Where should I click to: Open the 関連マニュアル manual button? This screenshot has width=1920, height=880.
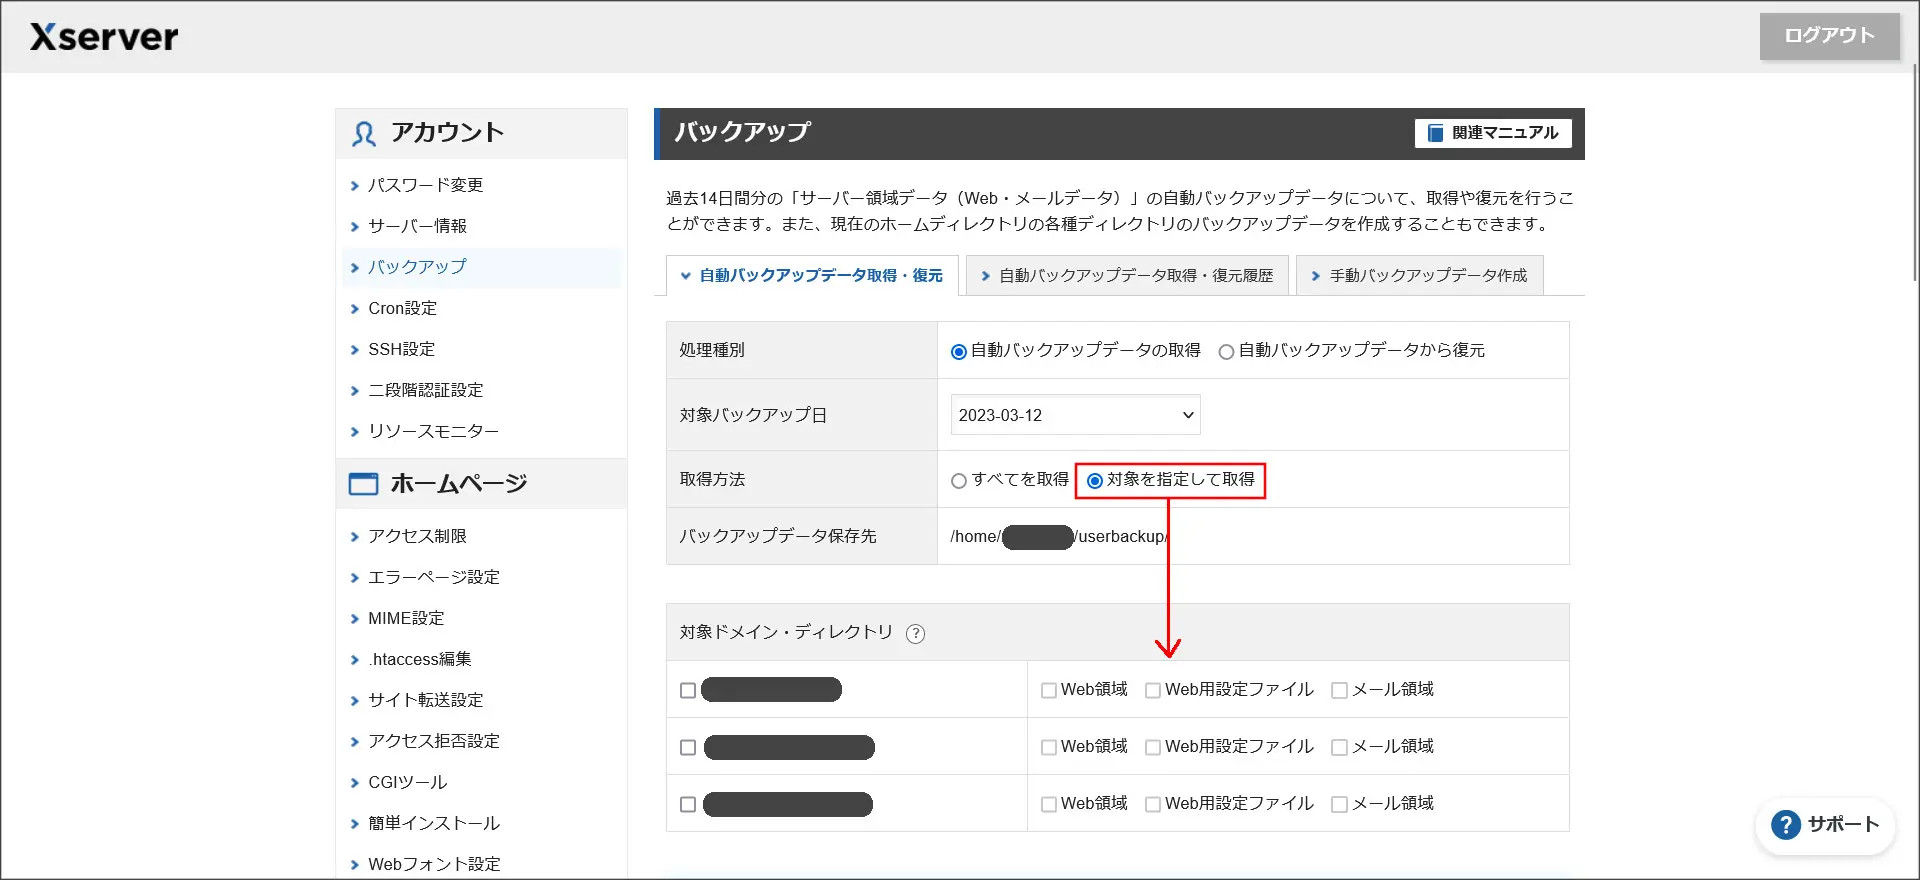tap(1493, 133)
